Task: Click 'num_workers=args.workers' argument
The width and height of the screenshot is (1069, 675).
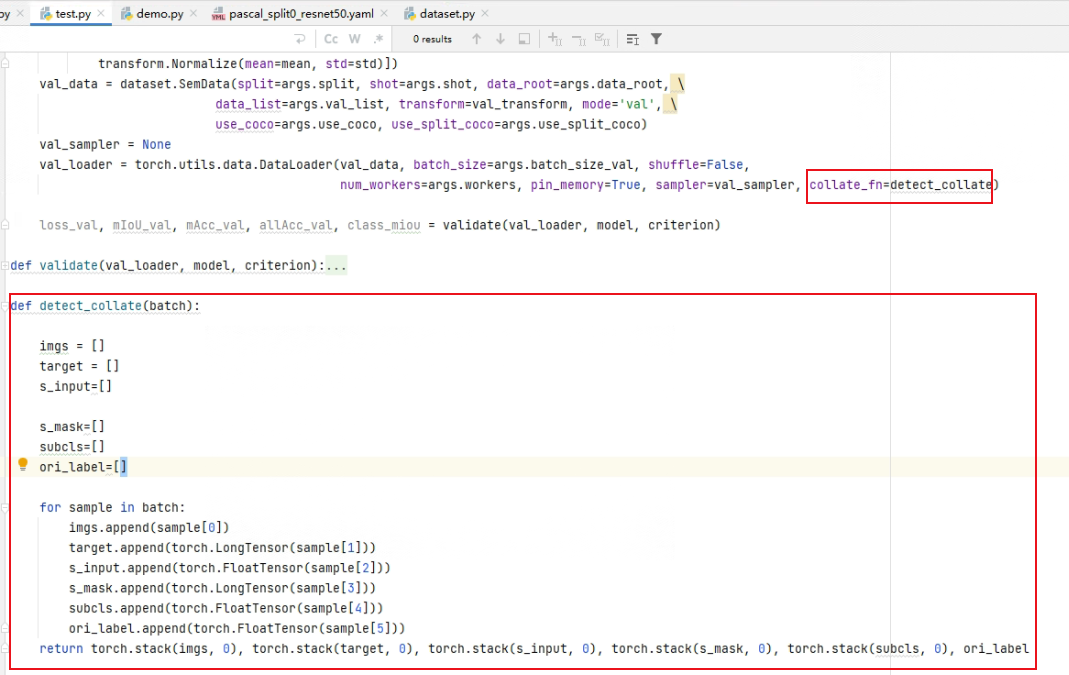Action: [428, 185]
